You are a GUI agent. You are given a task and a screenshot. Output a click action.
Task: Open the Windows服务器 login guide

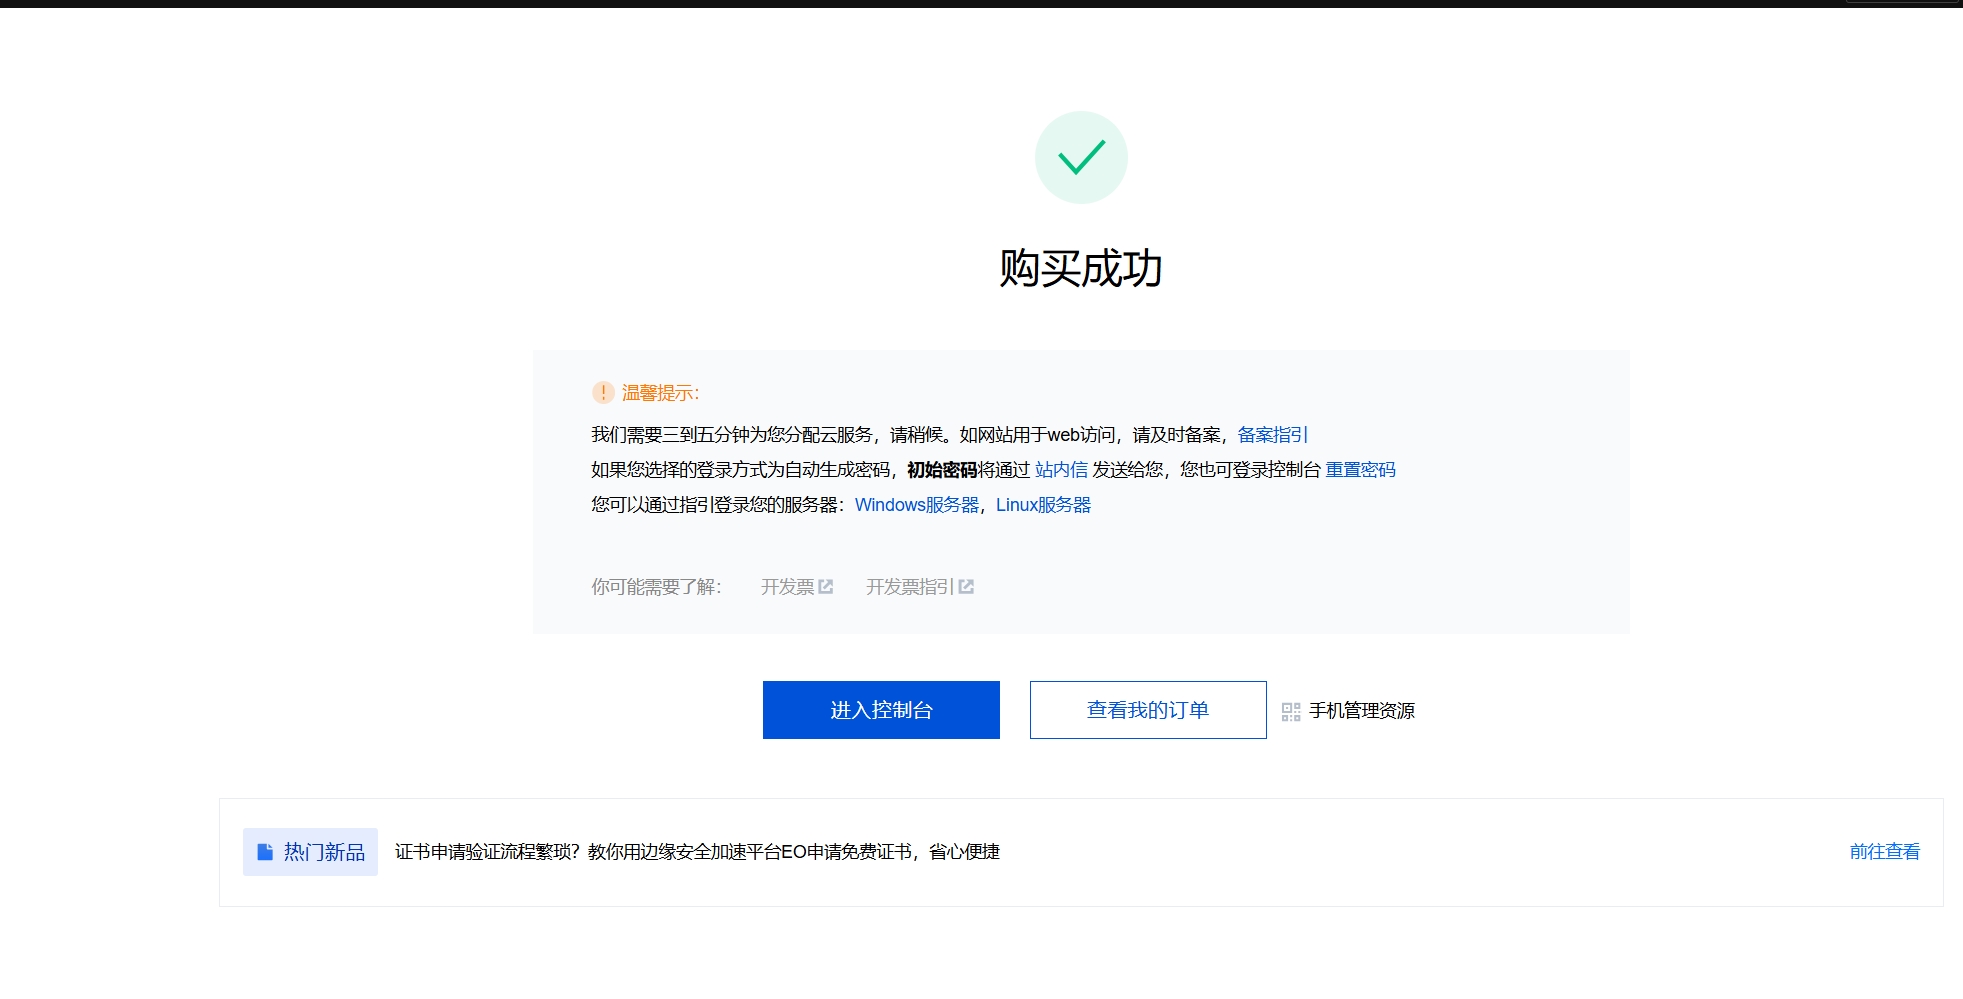917,505
